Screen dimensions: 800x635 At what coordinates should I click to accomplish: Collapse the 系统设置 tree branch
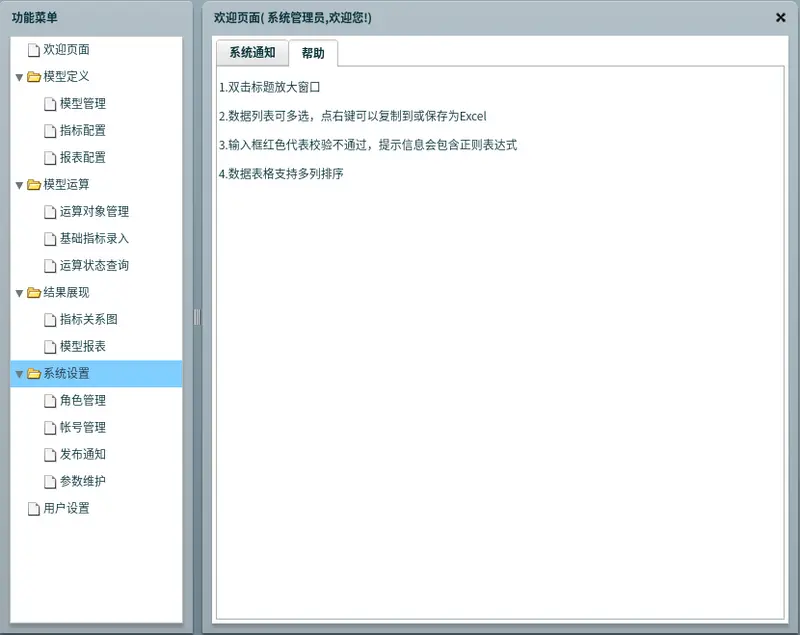click(19, 373)
